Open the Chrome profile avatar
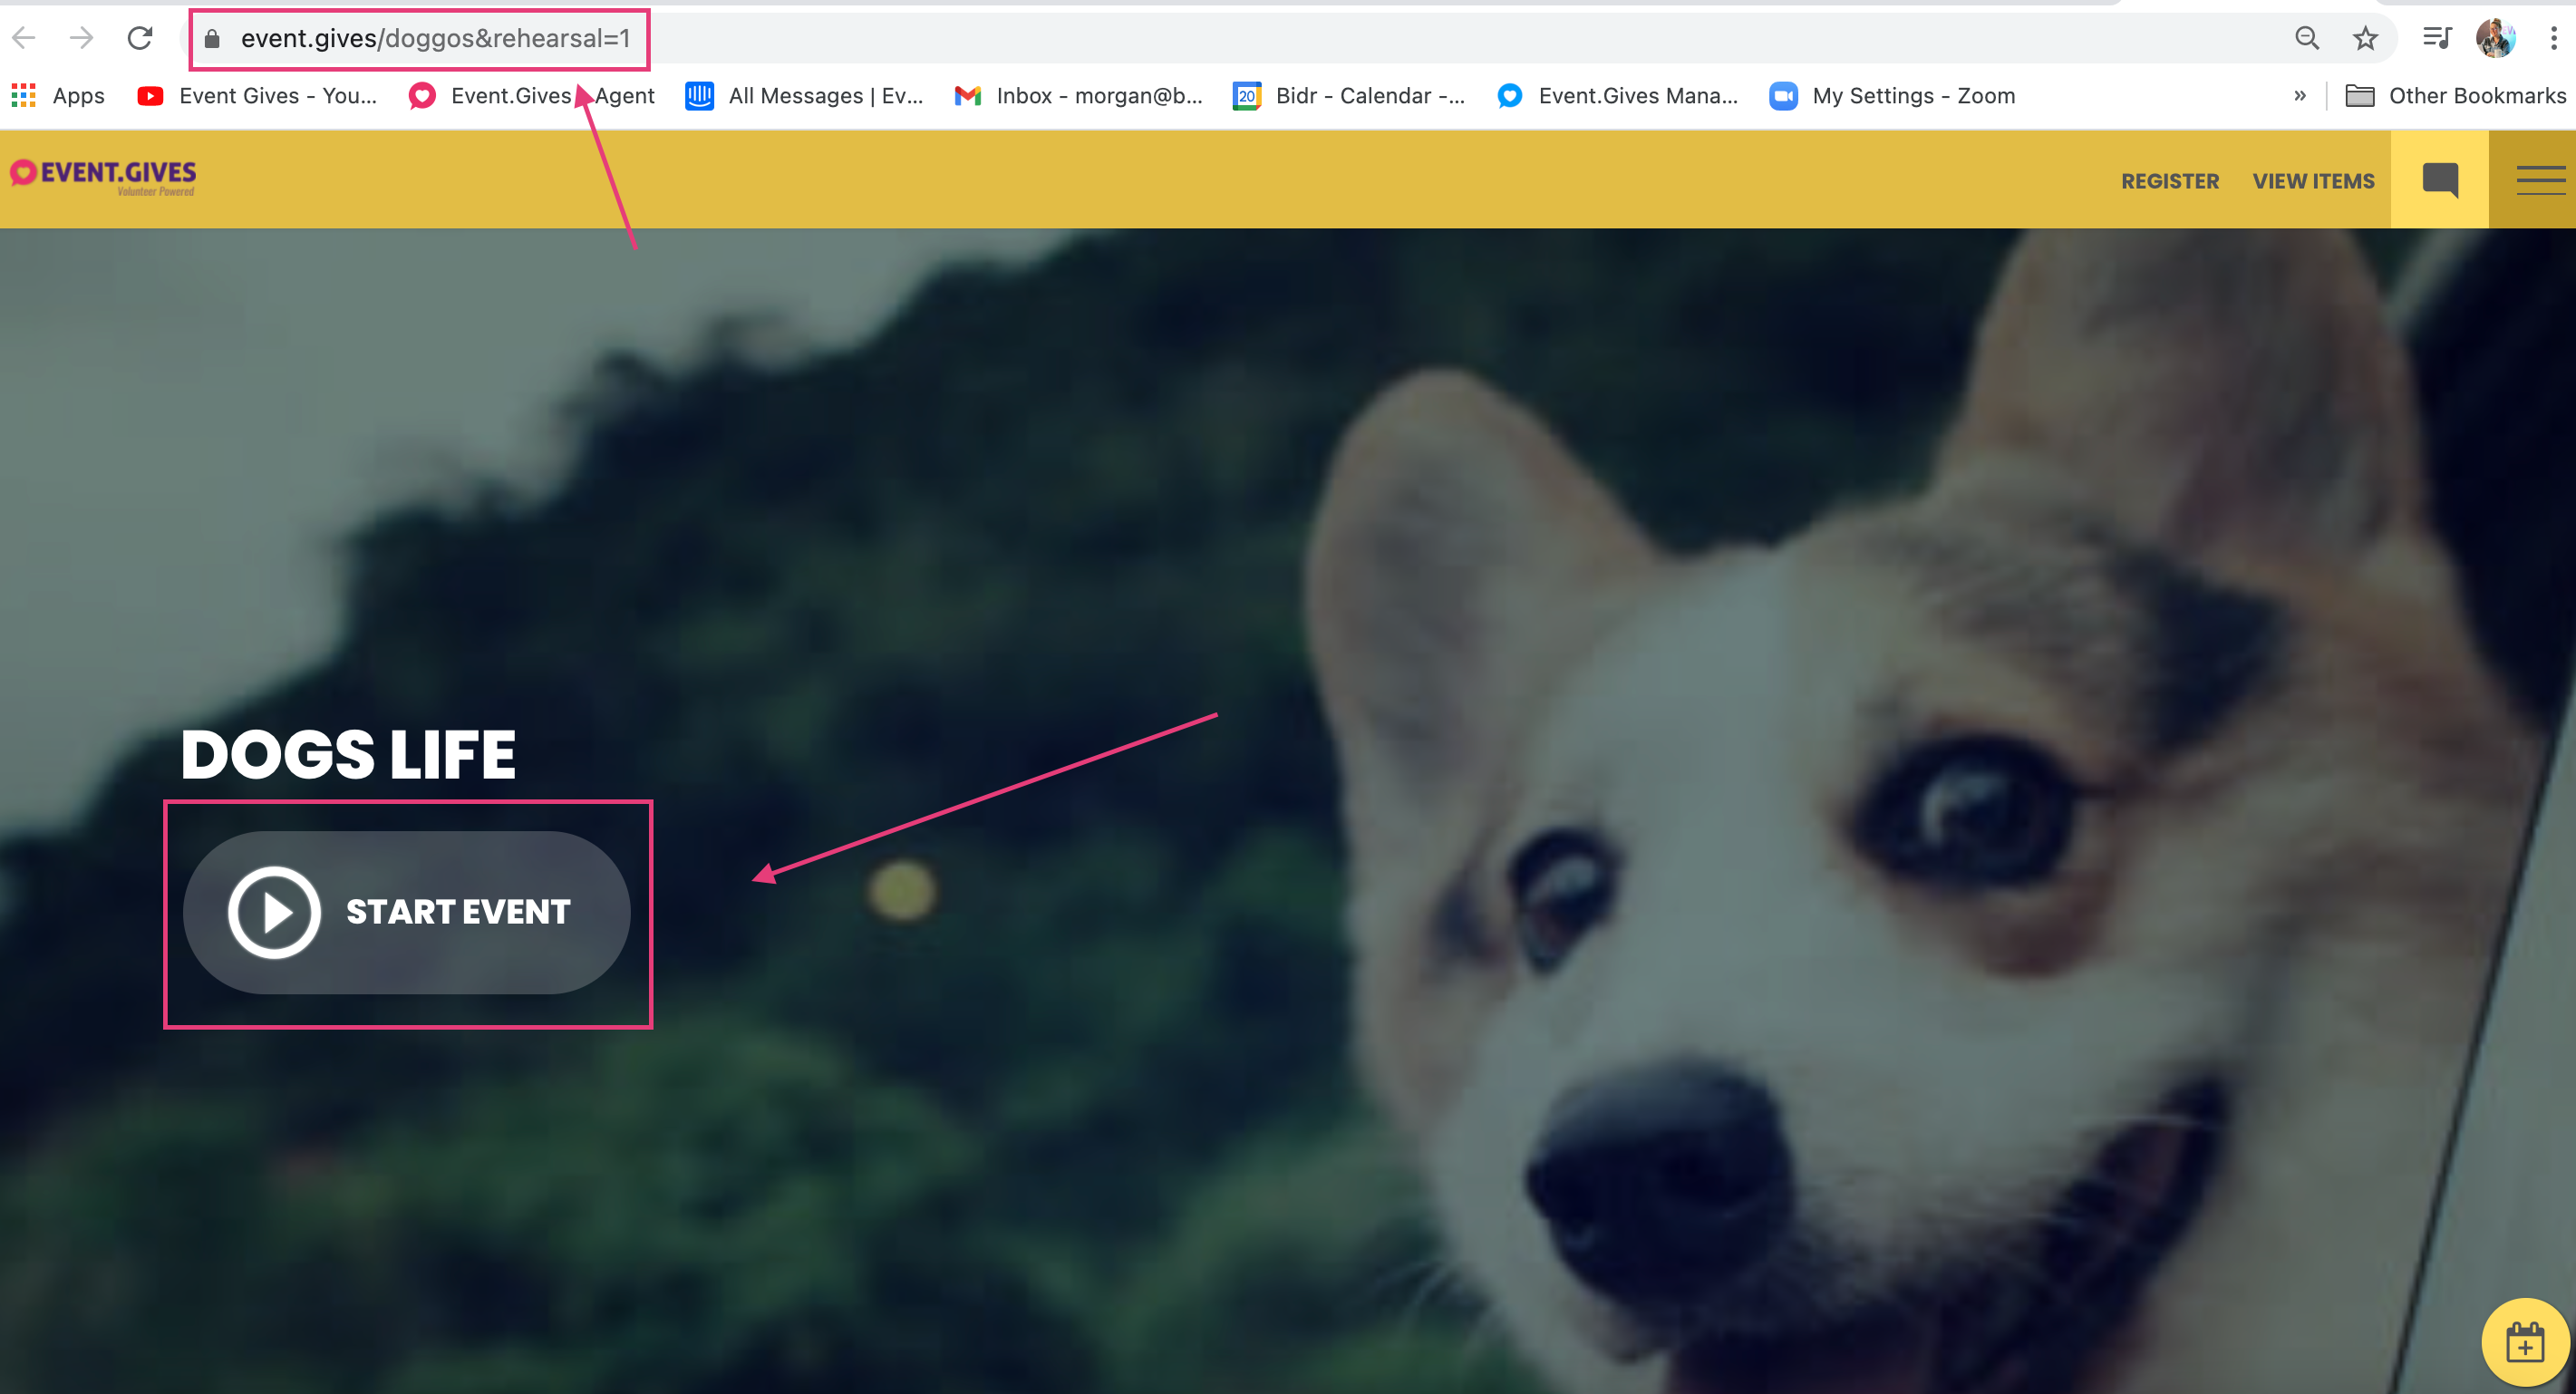2576x1394 pixels. (x=2495, y=38)
